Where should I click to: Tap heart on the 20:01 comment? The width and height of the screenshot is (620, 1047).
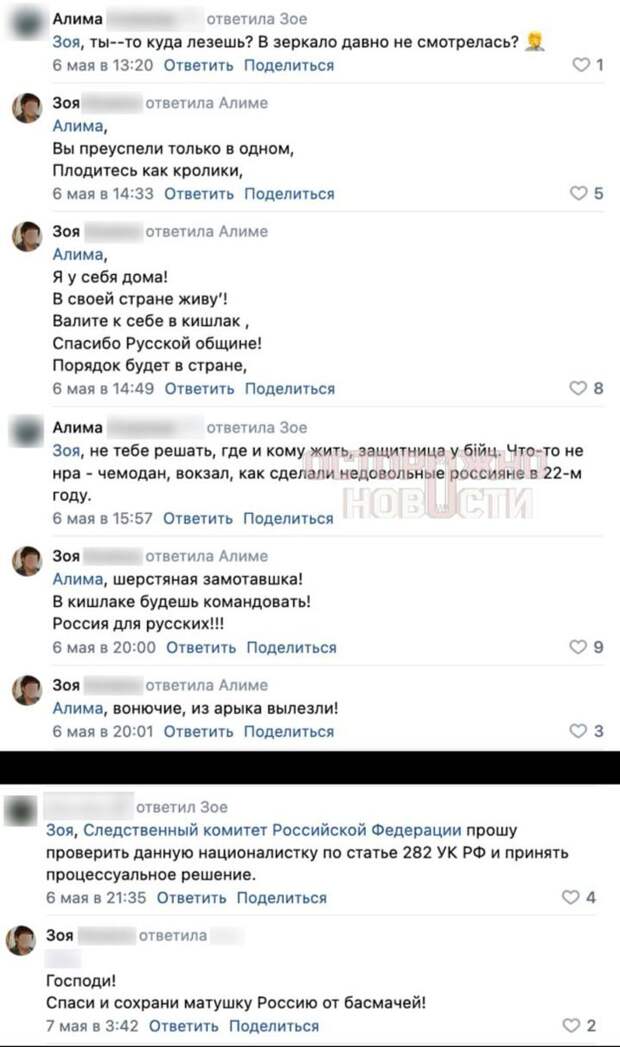[578, 730]
